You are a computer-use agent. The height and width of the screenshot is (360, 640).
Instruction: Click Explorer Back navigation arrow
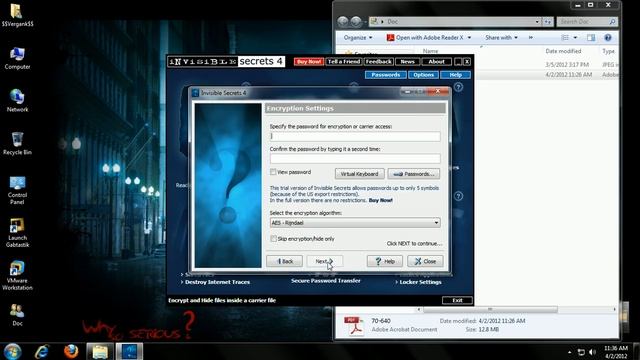point(343,21)
